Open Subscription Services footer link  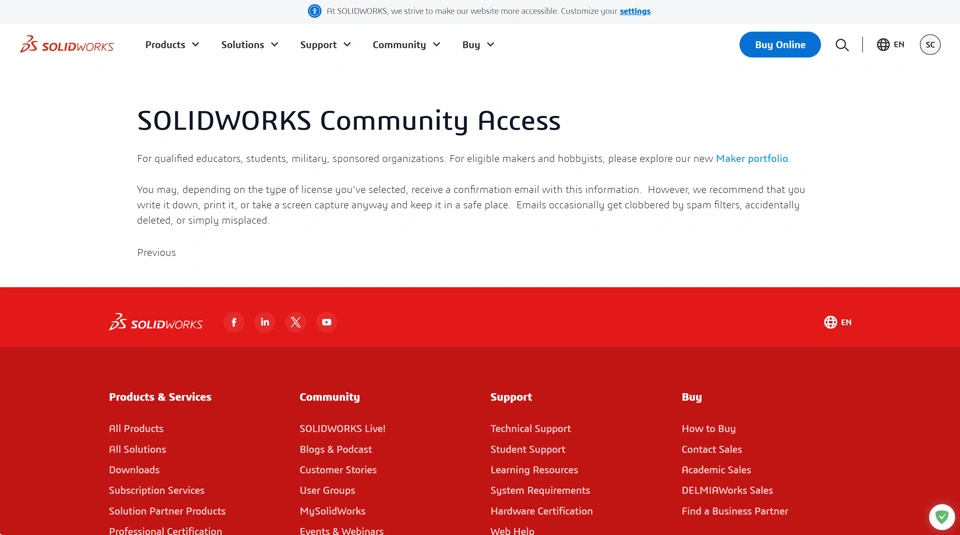tap(157, 490)
